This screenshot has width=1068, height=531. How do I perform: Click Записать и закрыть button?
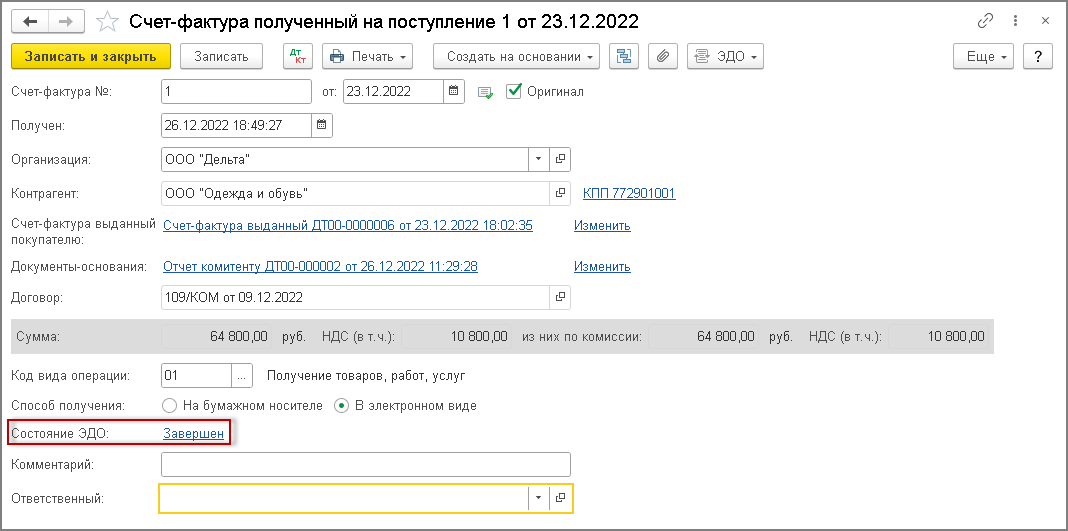(91, 57)
